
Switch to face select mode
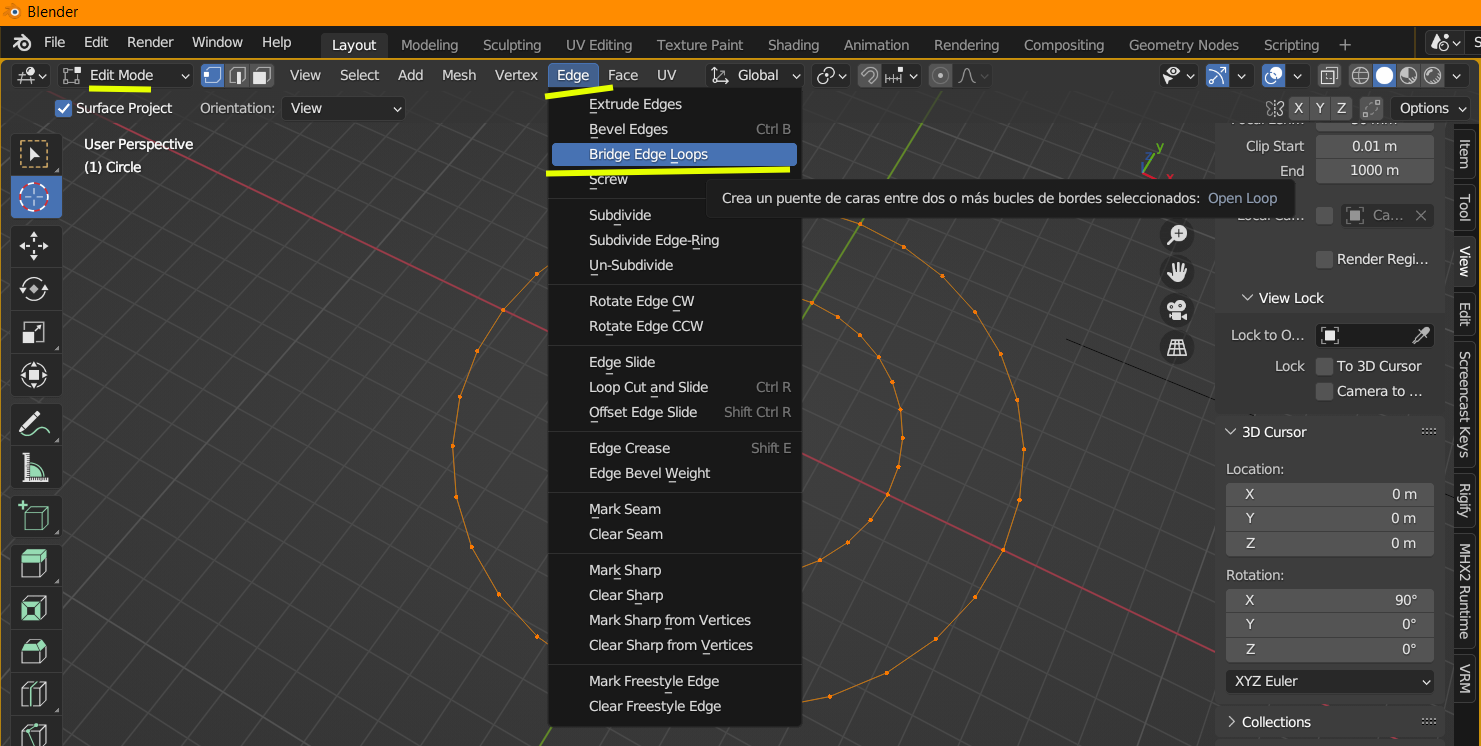(x=262, y=75)
